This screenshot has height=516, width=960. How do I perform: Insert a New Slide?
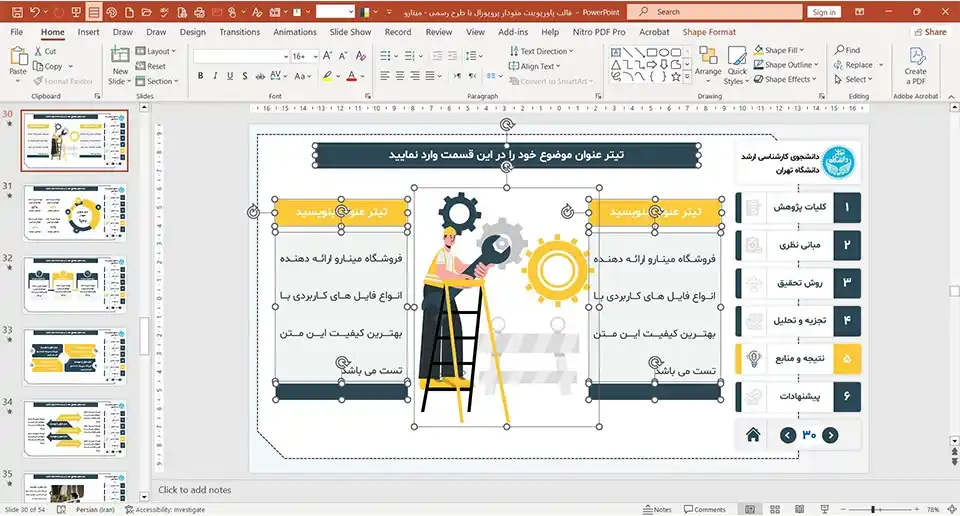pos(120,65)
